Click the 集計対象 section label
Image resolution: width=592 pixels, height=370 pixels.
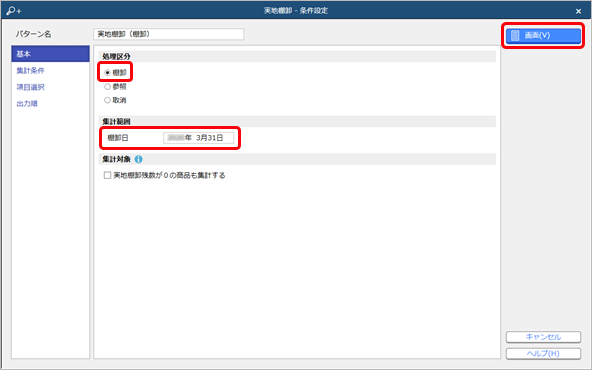click(116, 159)
